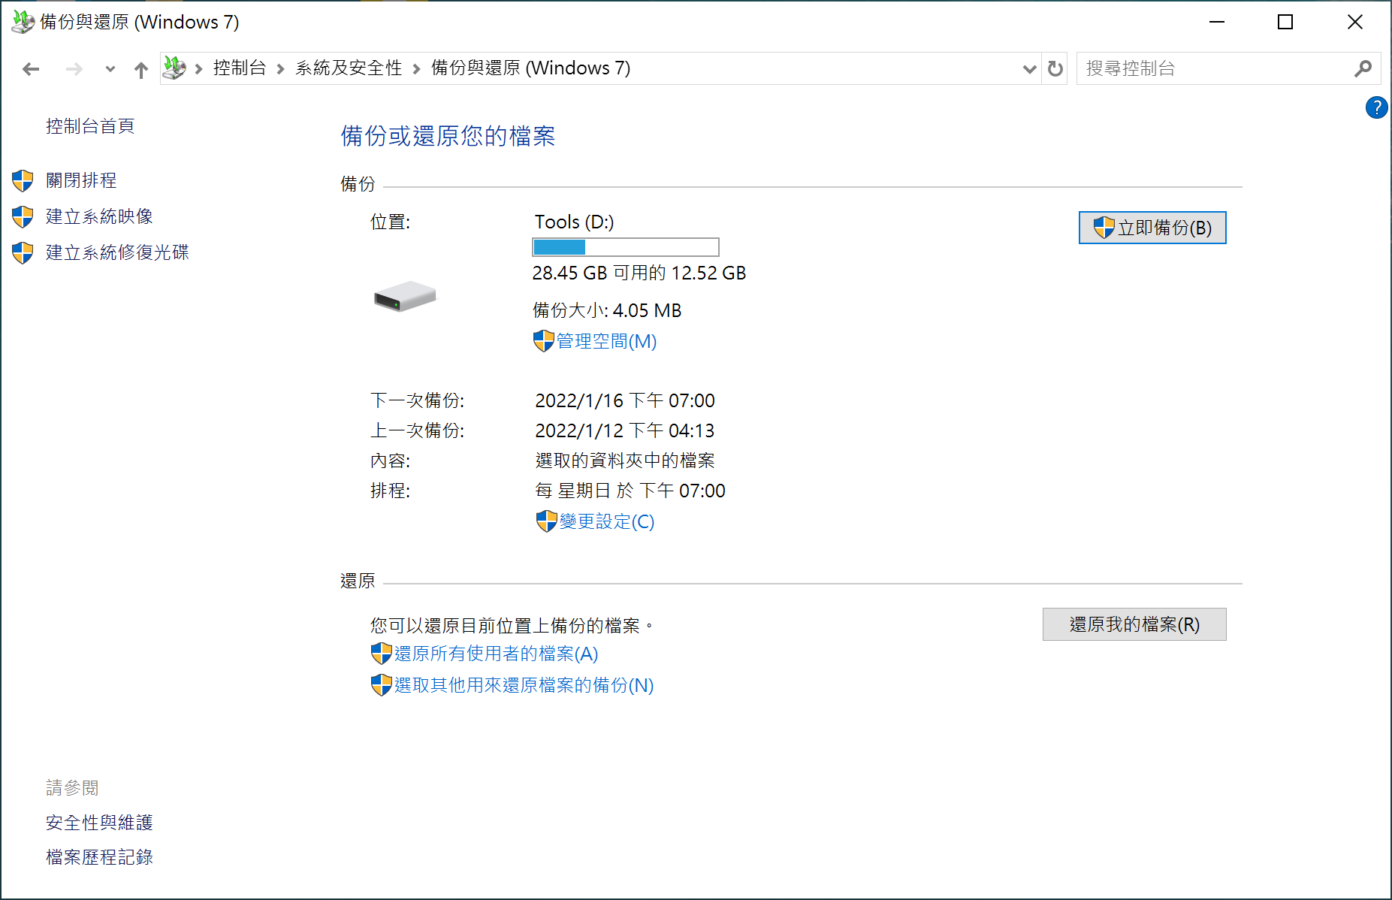The height and width of the screenshot is (900, 1392).
Task: Click the back arrow navigation button
Action: tap(31, 69)
